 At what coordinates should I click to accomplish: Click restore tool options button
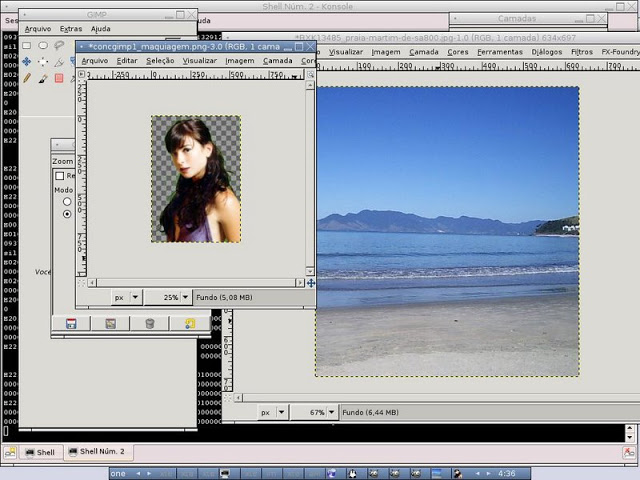[x=110, y=324]
